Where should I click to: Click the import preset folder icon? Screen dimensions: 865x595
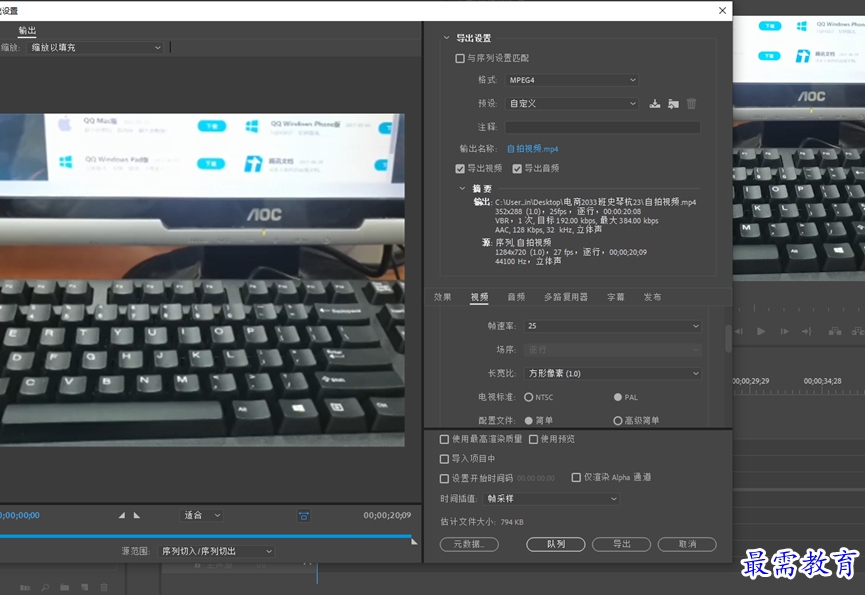(673, 104)
